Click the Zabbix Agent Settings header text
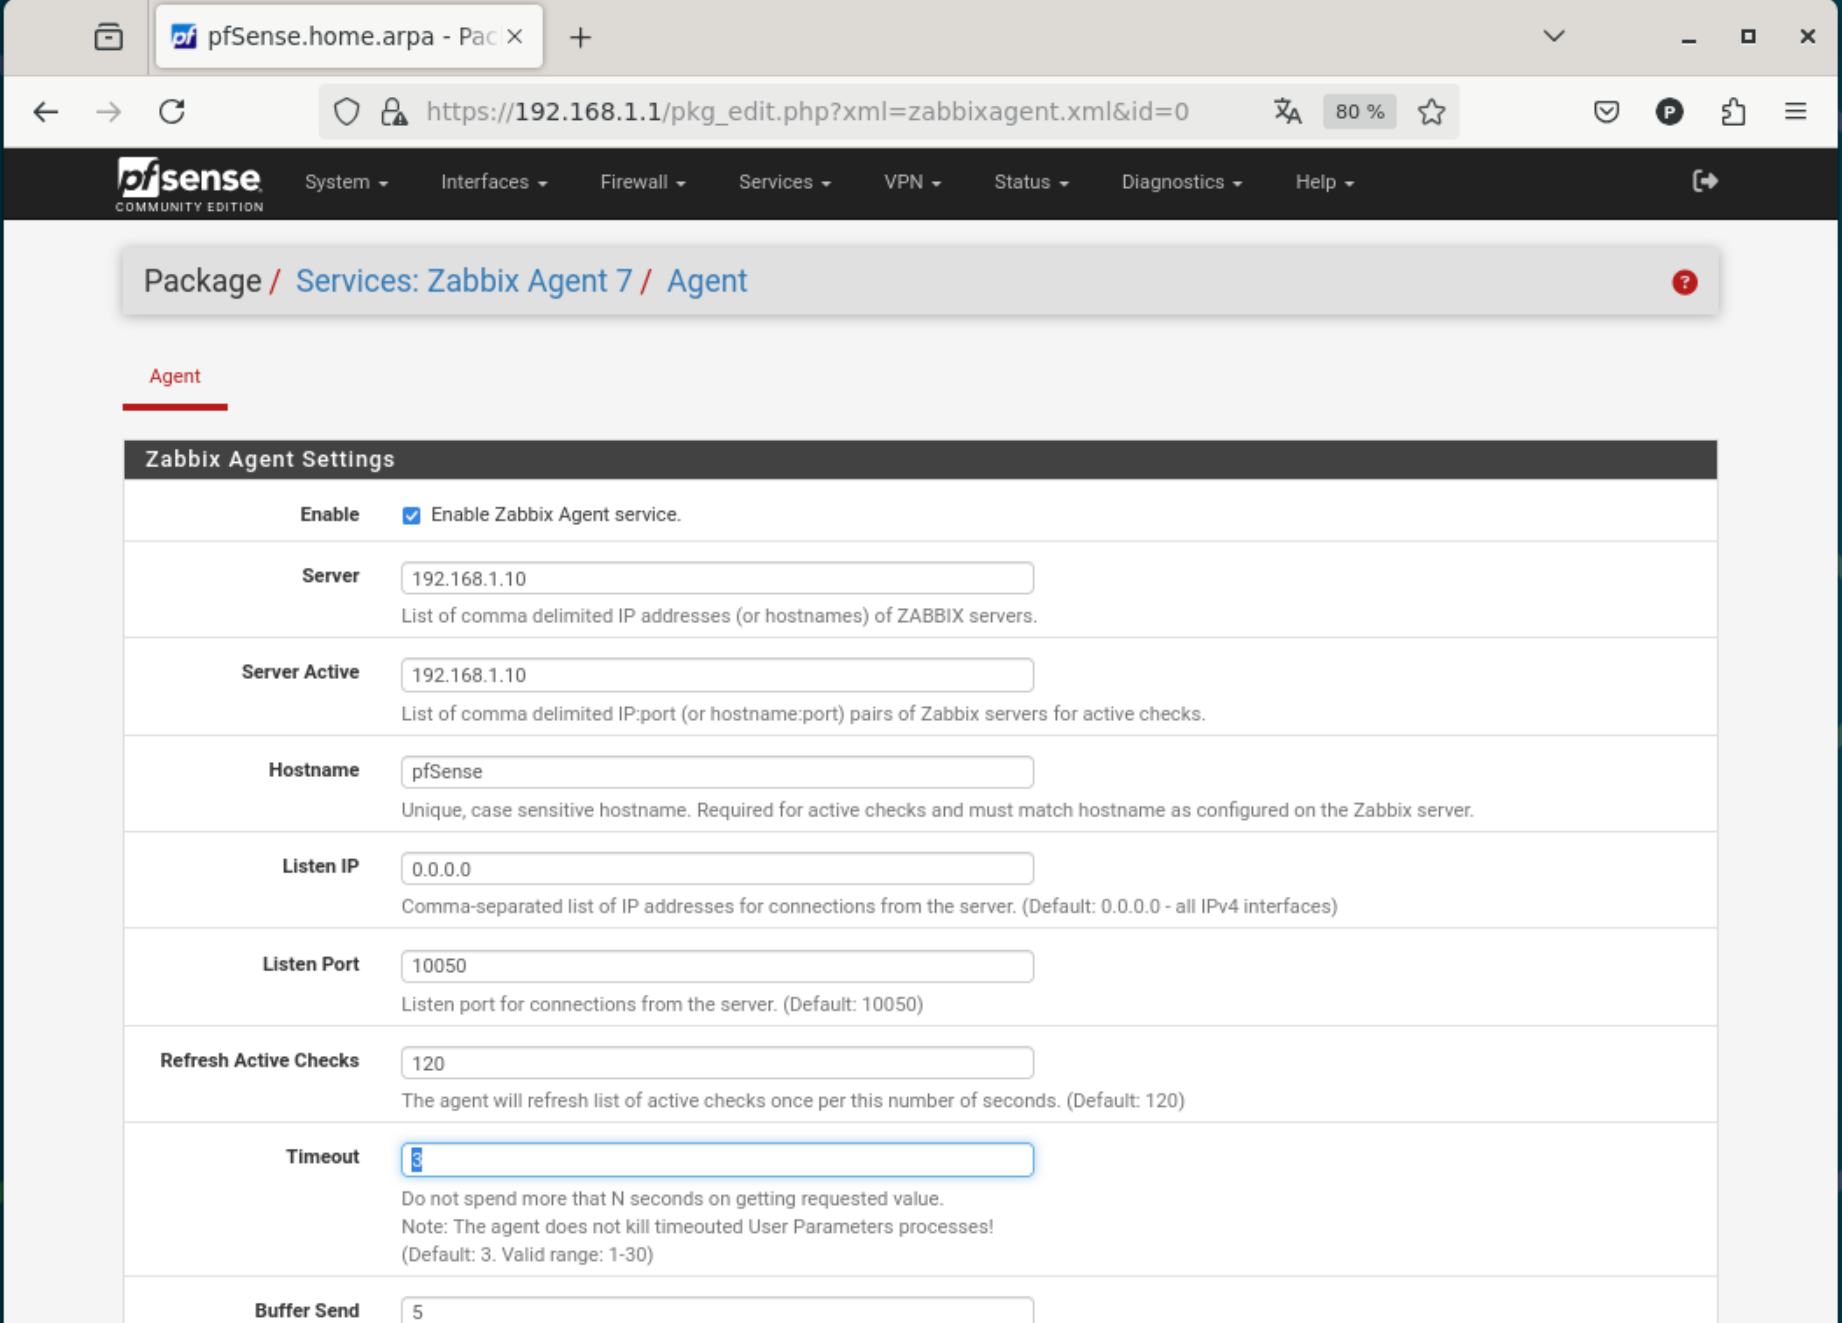 click(x=270, y=459)
